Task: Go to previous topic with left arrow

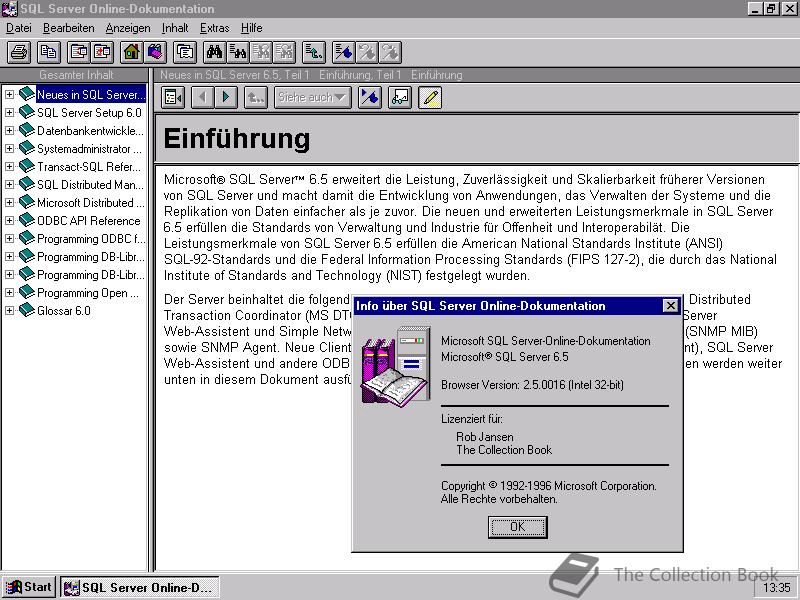Action: tap(203, 97)
